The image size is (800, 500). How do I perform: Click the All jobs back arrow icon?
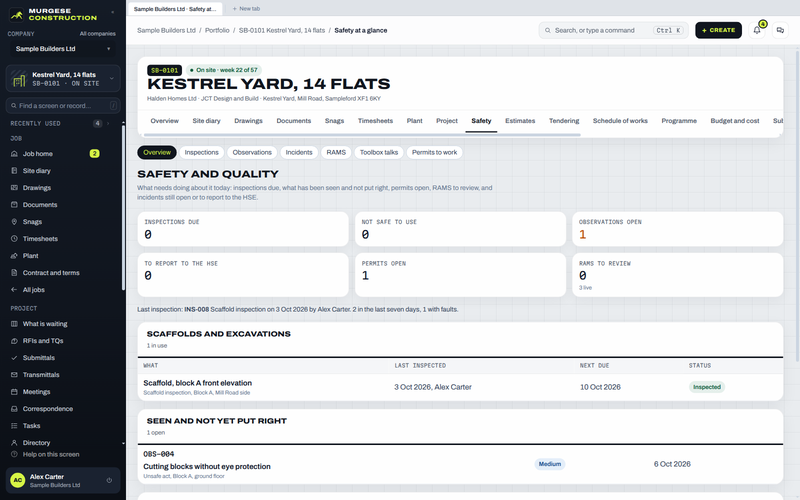pyautogui.click(x=14, y=290)
